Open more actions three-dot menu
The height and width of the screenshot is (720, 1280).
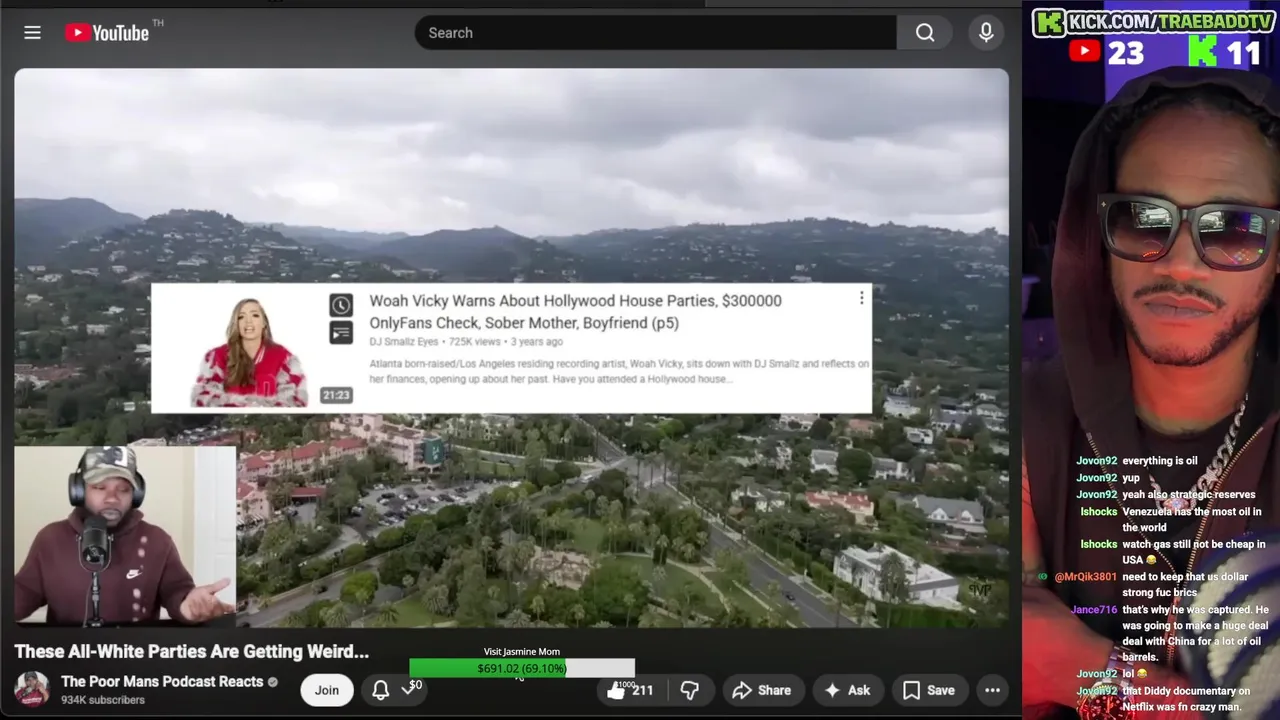[x=992, y=690]
